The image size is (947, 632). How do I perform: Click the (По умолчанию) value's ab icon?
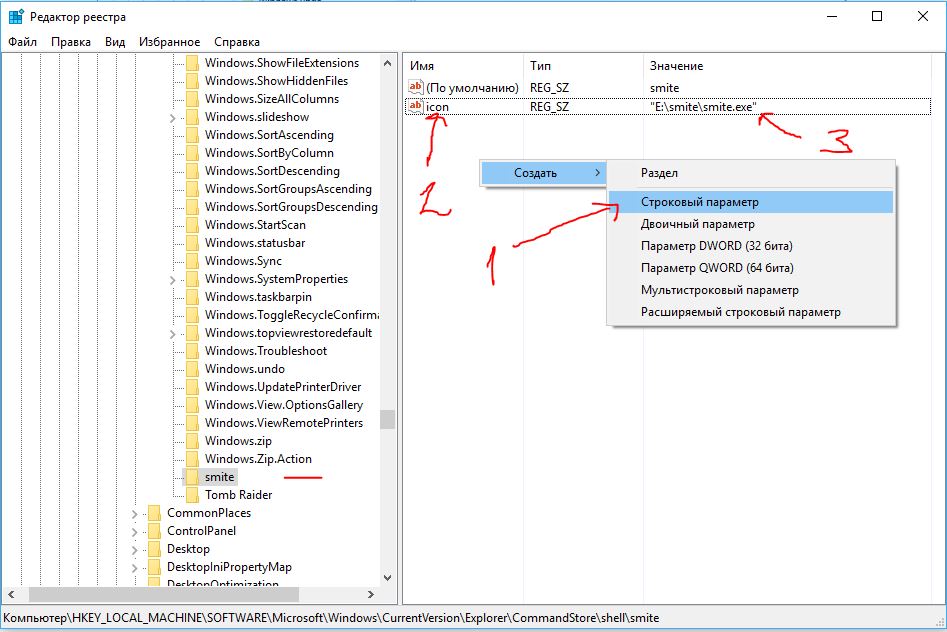point(416,88)
